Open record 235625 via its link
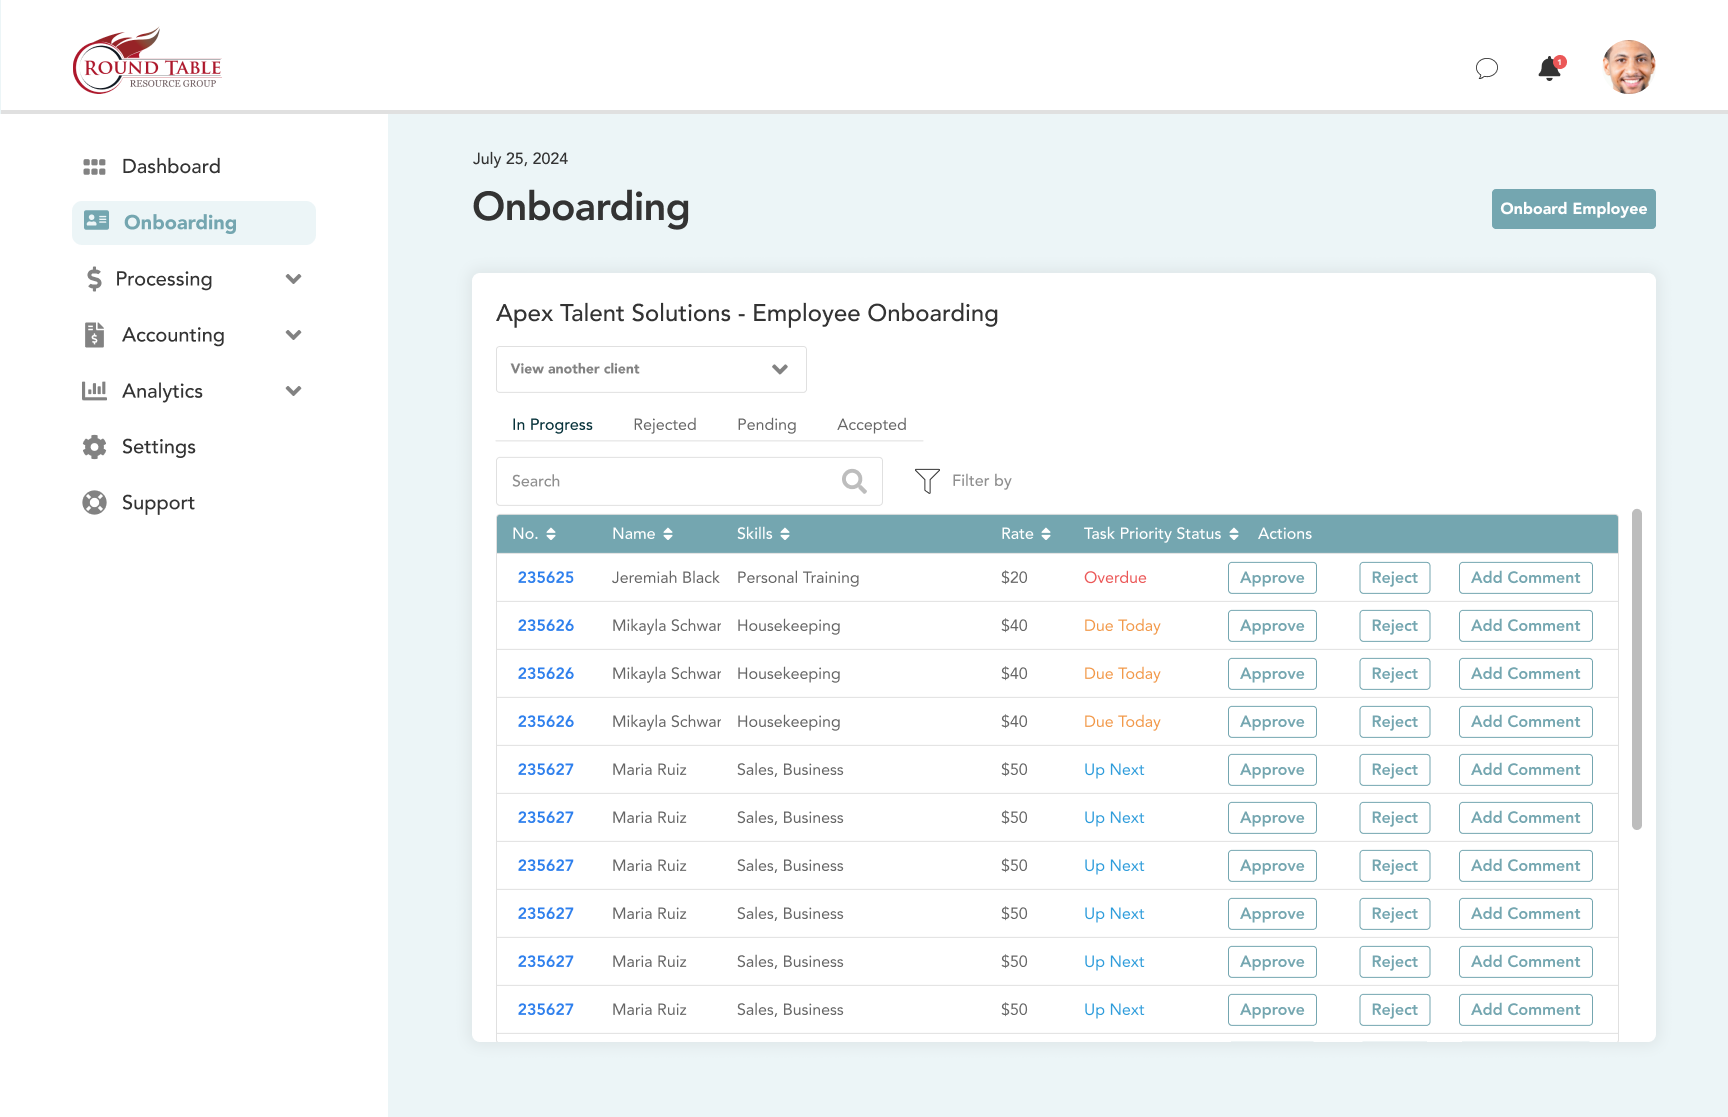 click(545, 577)
